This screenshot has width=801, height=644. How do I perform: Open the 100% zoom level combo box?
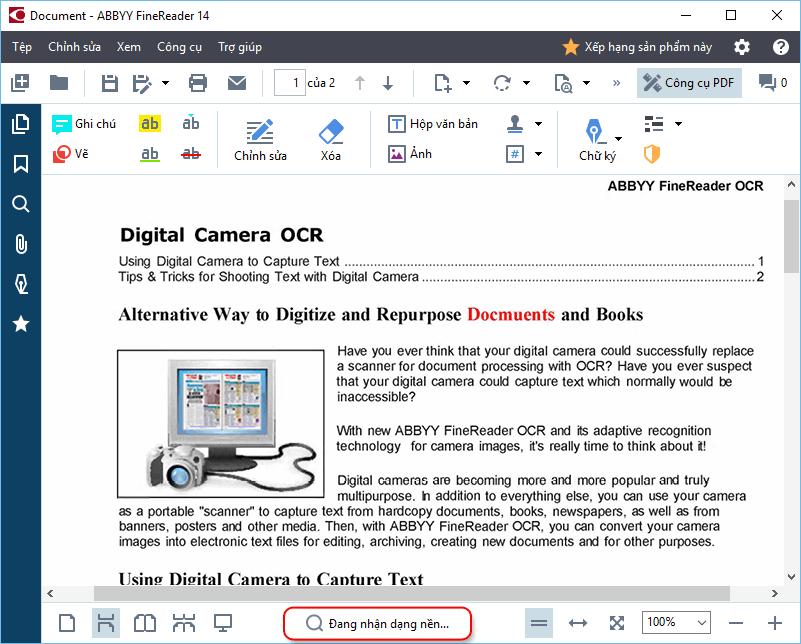point(676,623)
